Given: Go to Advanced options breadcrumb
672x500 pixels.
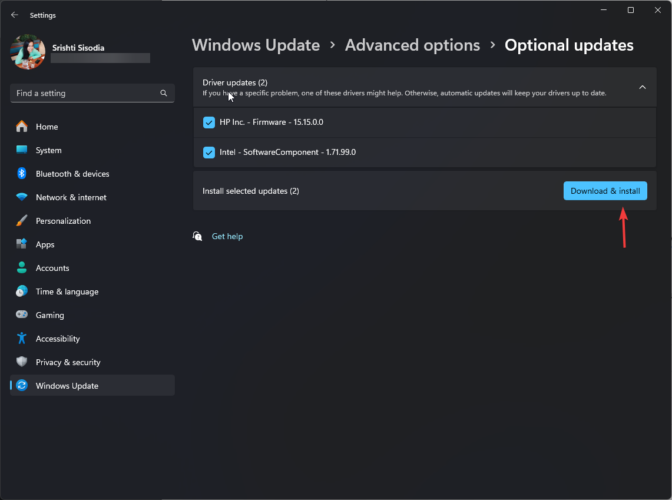Looking at the screenshot, I should coord(412,45).
